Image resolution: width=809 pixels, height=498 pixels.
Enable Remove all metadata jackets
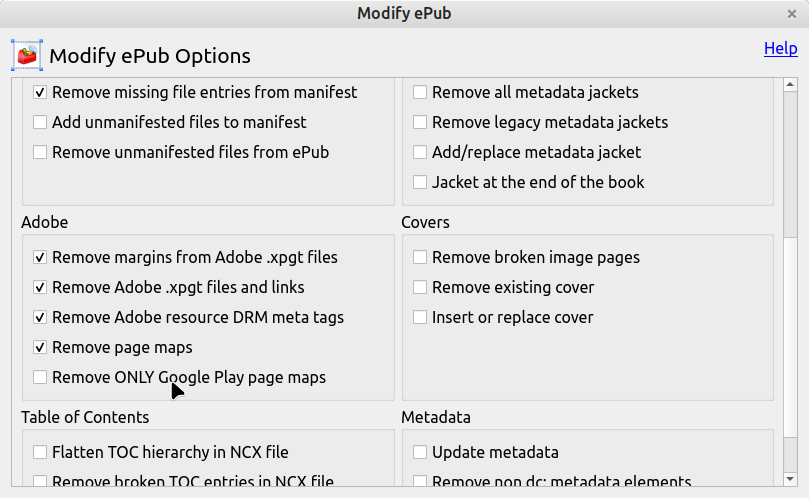[x=420, y=92]
